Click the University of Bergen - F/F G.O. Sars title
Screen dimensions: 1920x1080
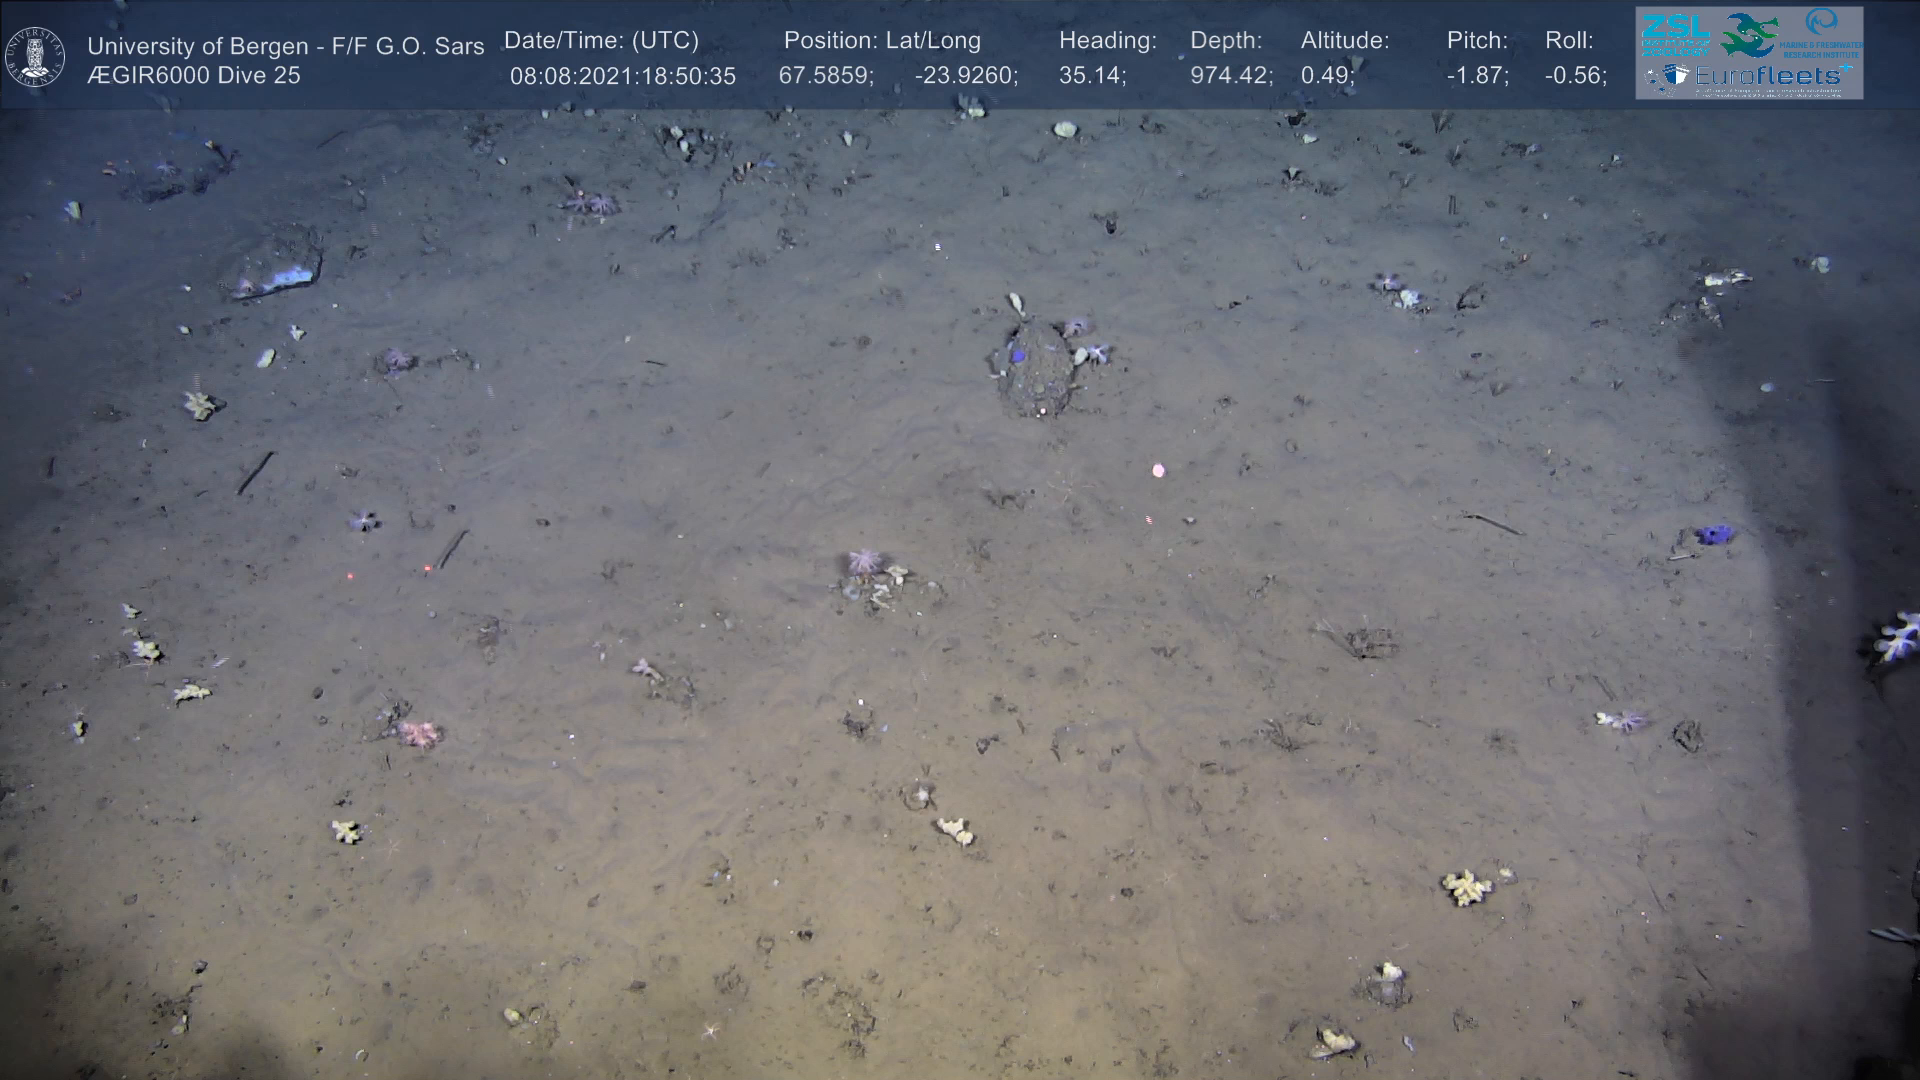285,46
